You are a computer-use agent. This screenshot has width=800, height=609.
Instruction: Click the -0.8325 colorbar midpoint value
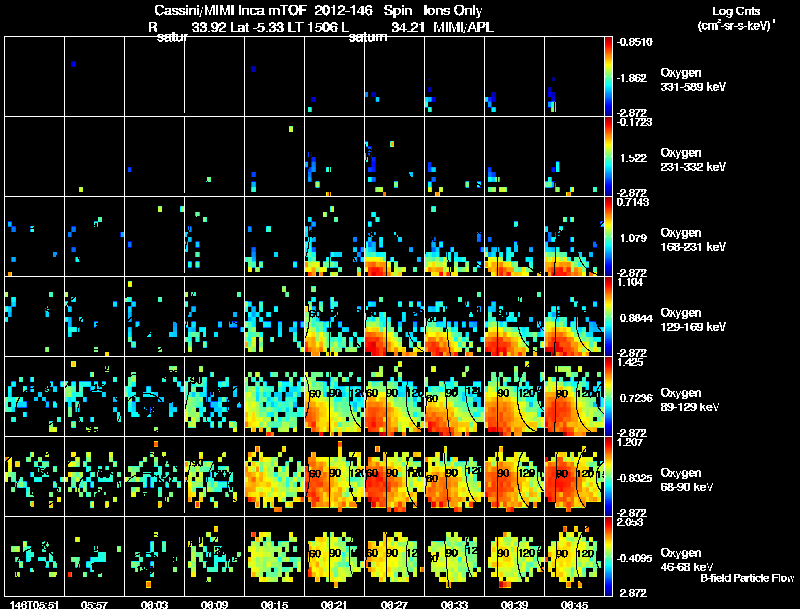click(x=634, y=478)
